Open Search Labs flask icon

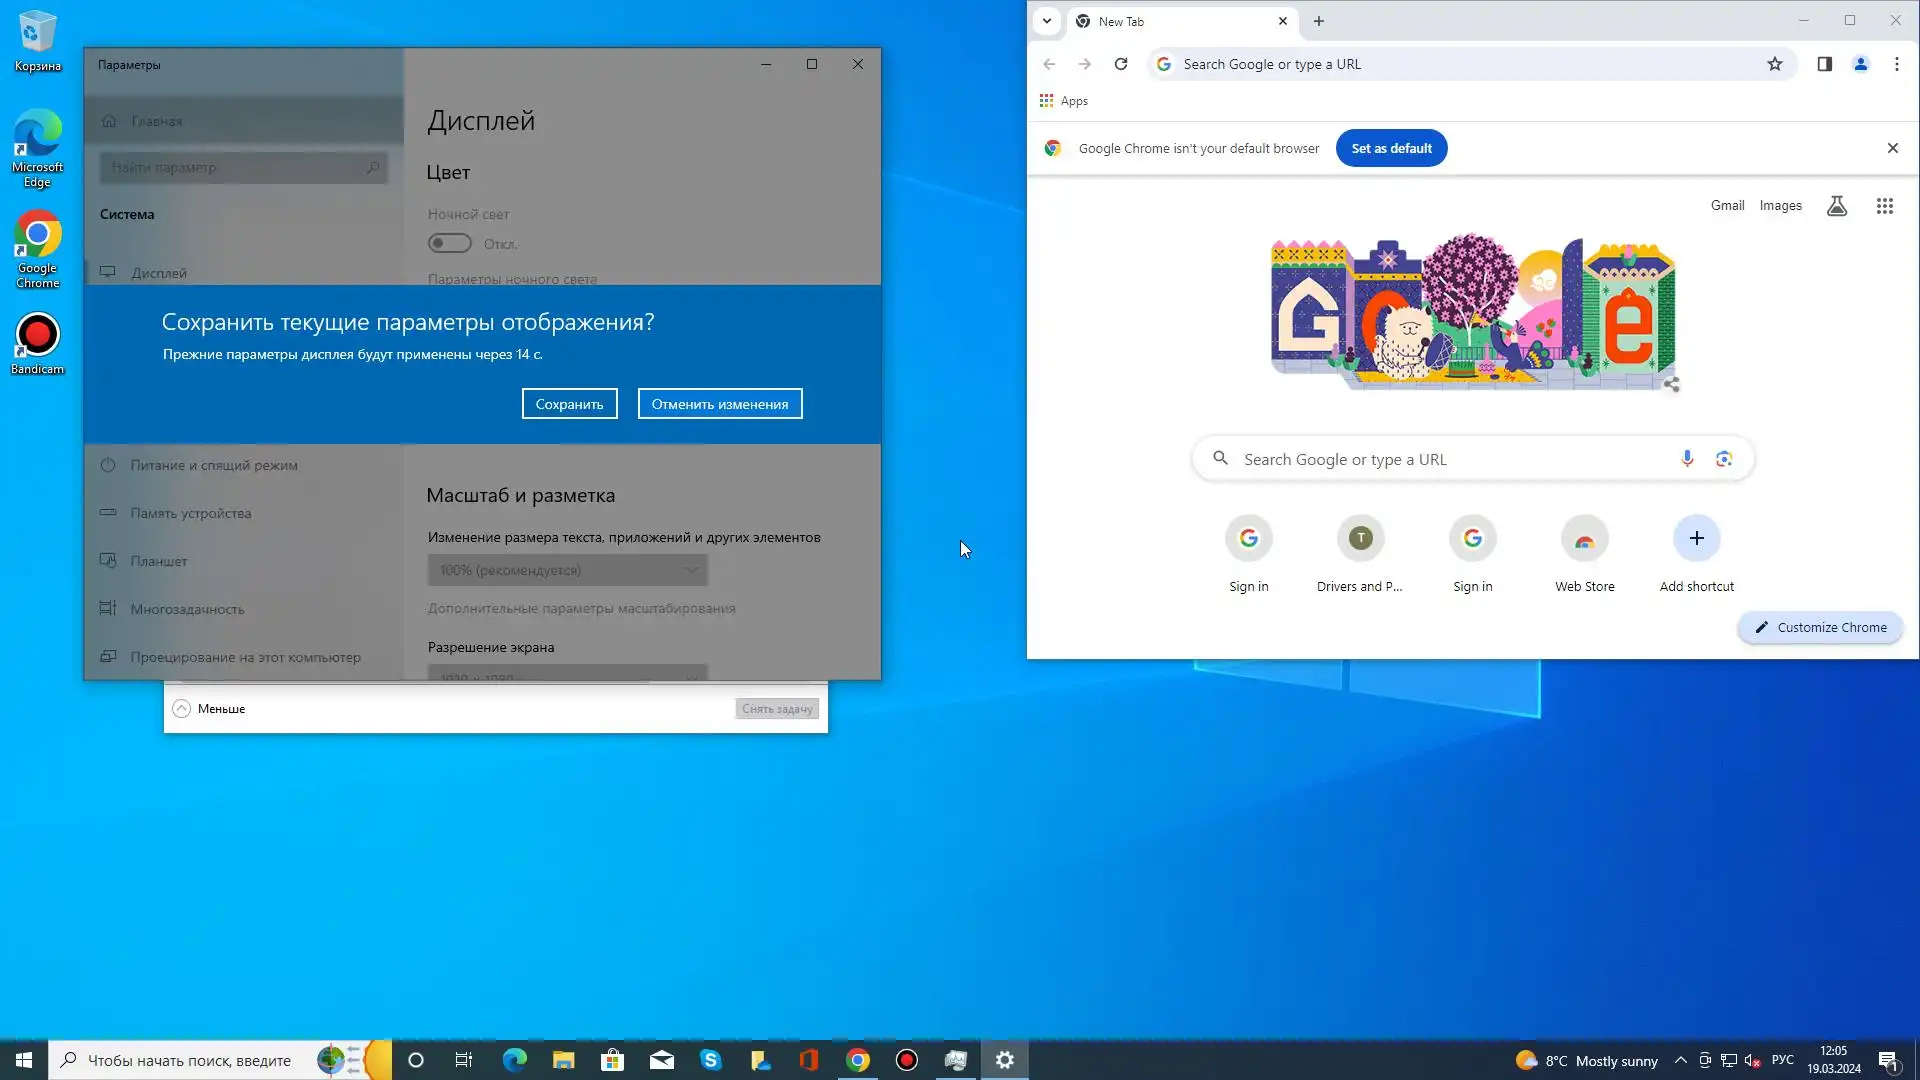(x=1837, y=206)
